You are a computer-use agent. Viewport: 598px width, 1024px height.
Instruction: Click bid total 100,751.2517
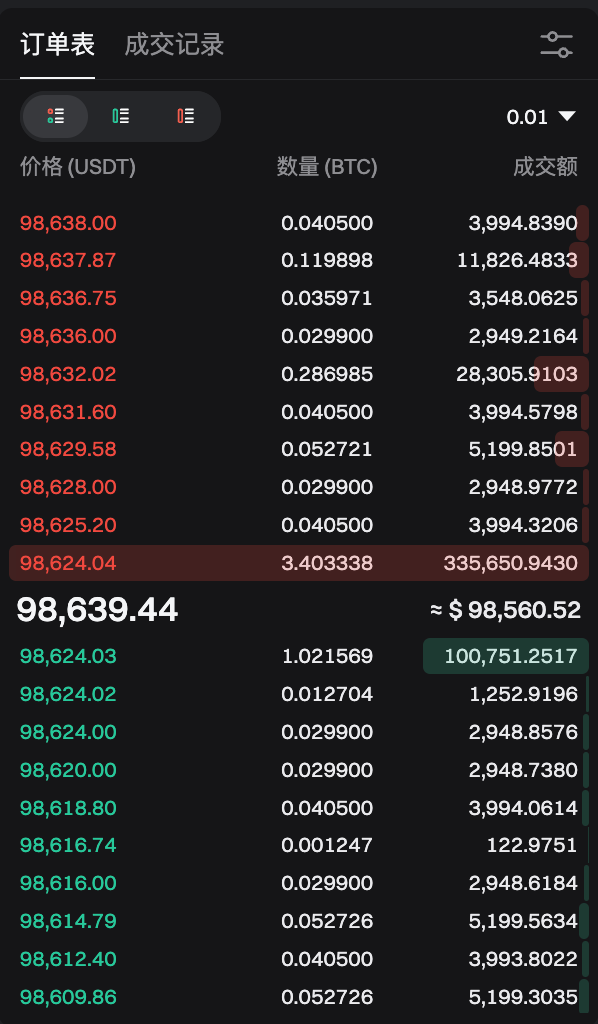511,656
